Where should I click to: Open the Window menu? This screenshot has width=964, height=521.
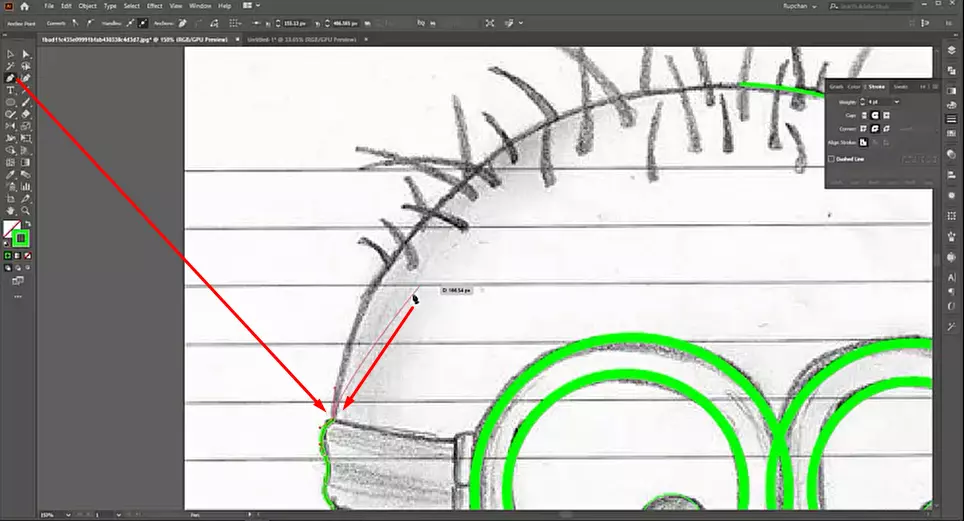pos(200,6)
